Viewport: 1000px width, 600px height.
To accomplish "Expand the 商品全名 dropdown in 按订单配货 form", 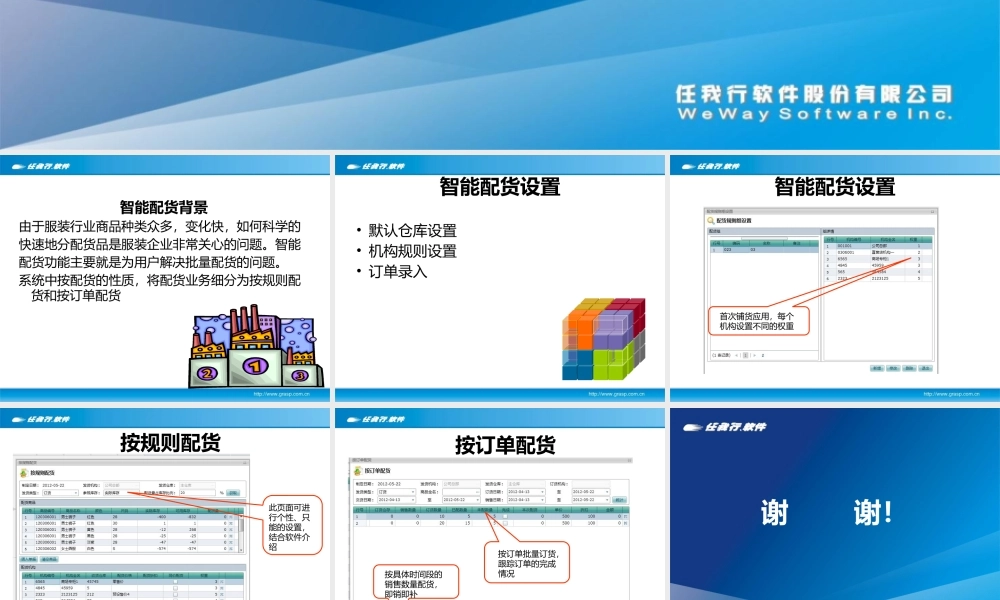I will point(461,492).
